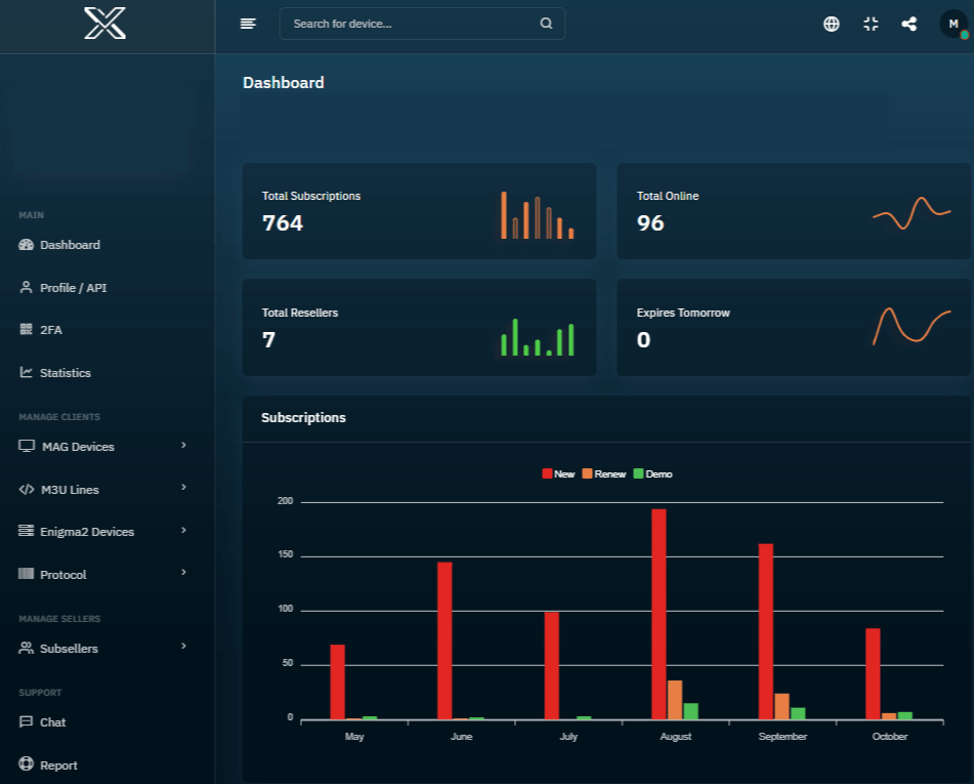Open the Chat support link
Screen dimensions: 975x784
(52, 722)
